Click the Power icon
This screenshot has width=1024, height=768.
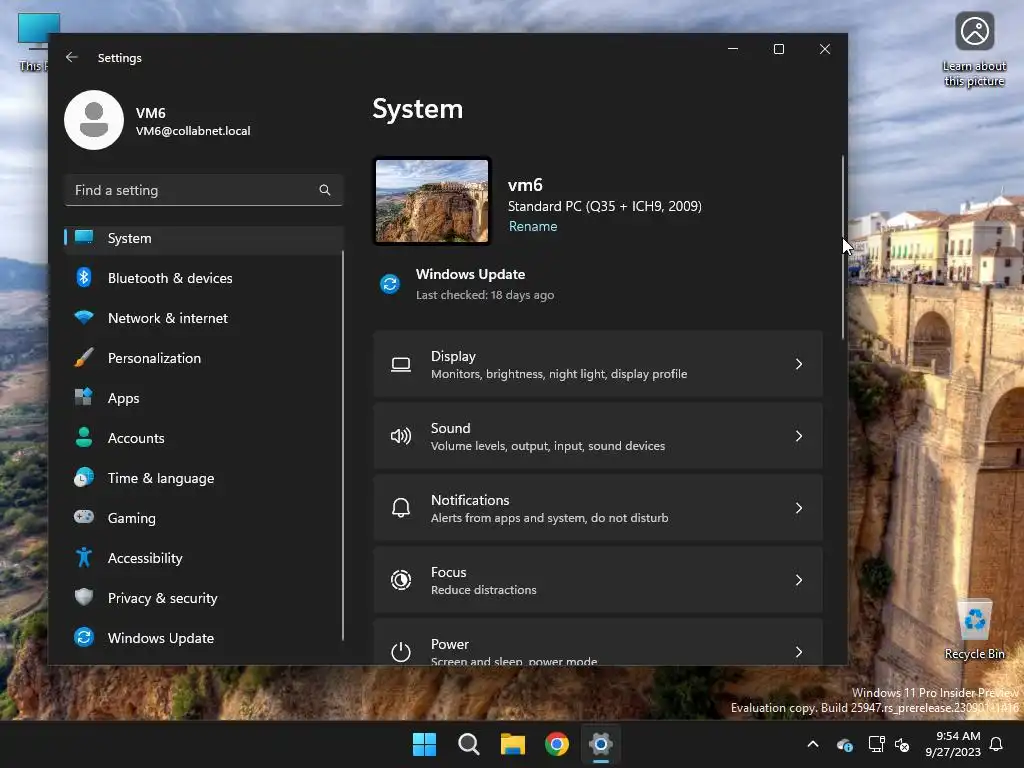(401, 652)
